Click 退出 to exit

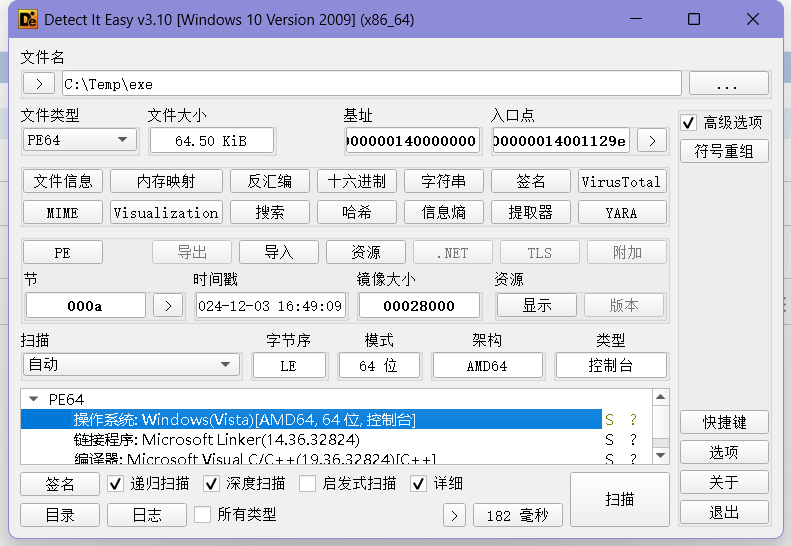point(724,513)
